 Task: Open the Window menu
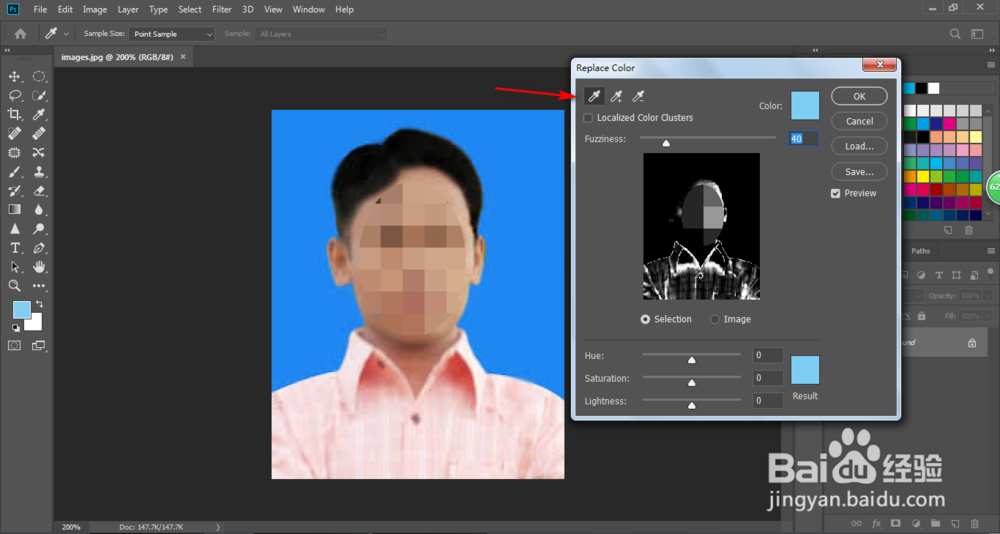pos(309,10)
